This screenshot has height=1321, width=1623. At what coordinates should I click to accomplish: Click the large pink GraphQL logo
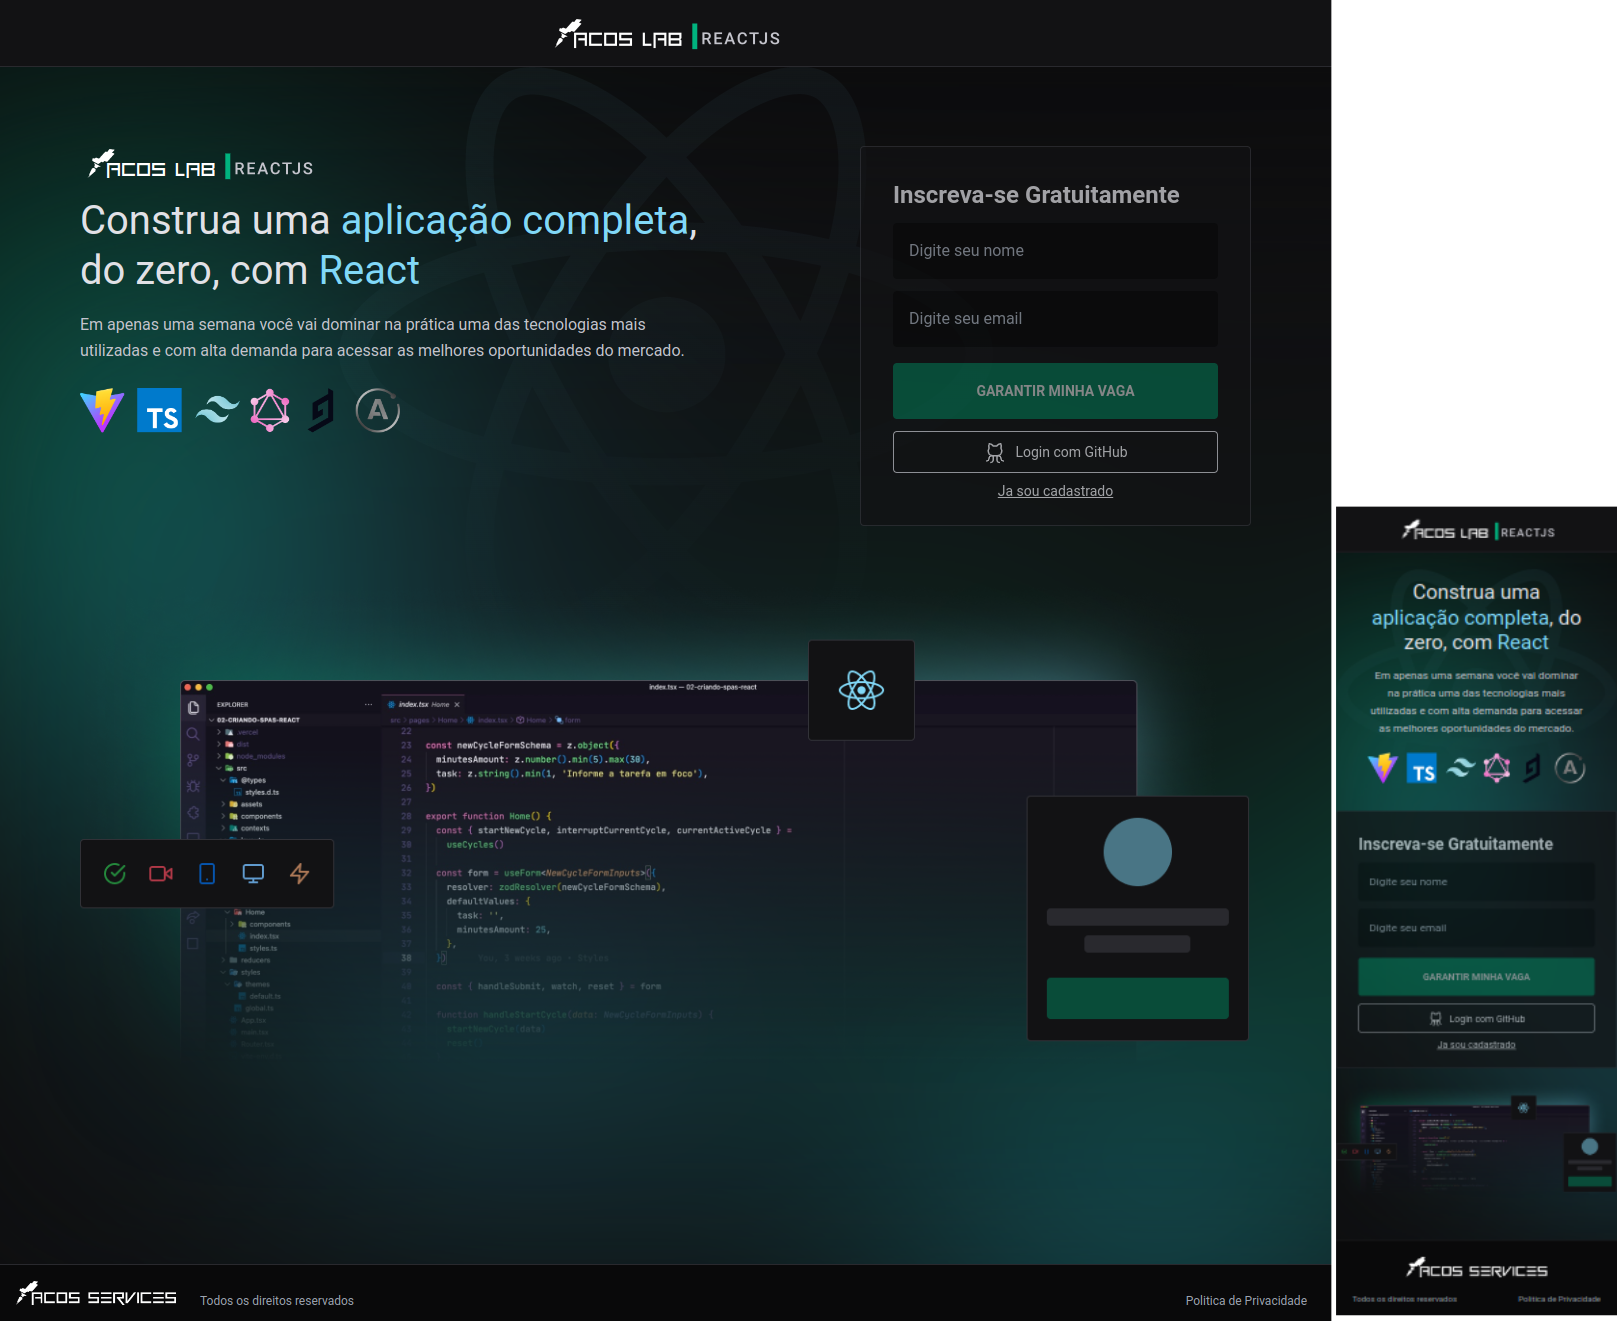(270, 410)
